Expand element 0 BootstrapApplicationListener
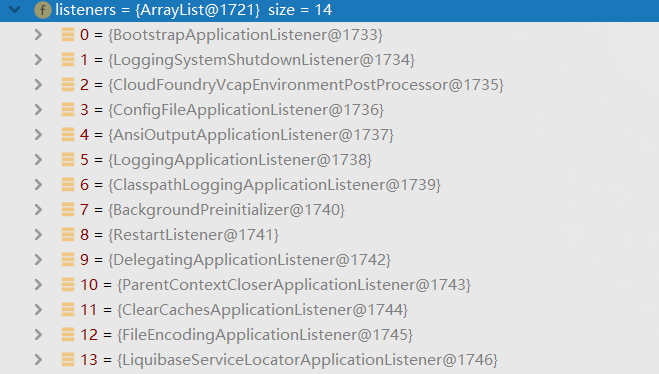Viewport: 659px width, 374px height. pyautogui.click(x=38, y=34)
